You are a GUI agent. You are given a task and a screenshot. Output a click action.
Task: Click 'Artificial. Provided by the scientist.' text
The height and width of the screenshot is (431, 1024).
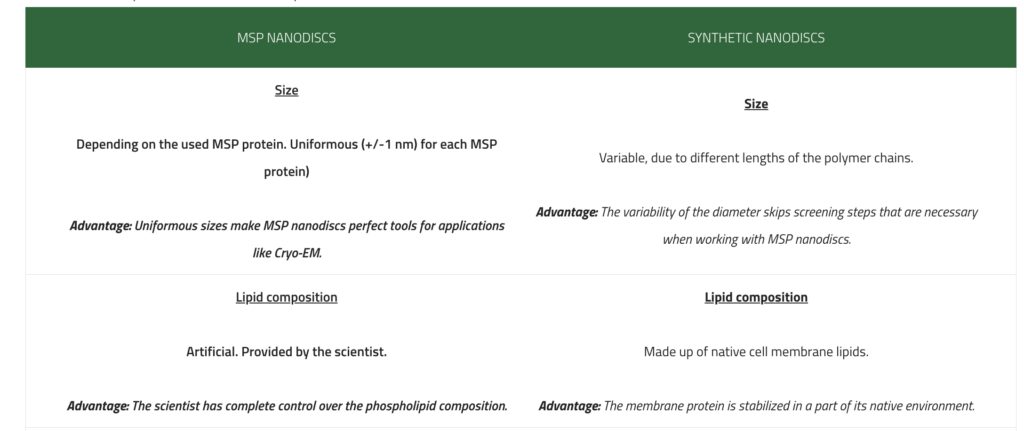pos(286,352)
